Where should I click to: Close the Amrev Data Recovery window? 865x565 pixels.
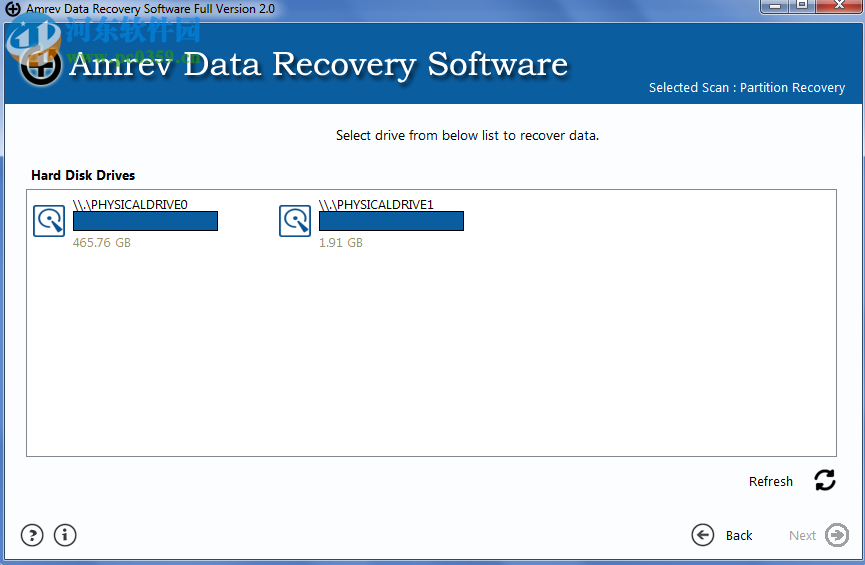click(x=839, y=6)
